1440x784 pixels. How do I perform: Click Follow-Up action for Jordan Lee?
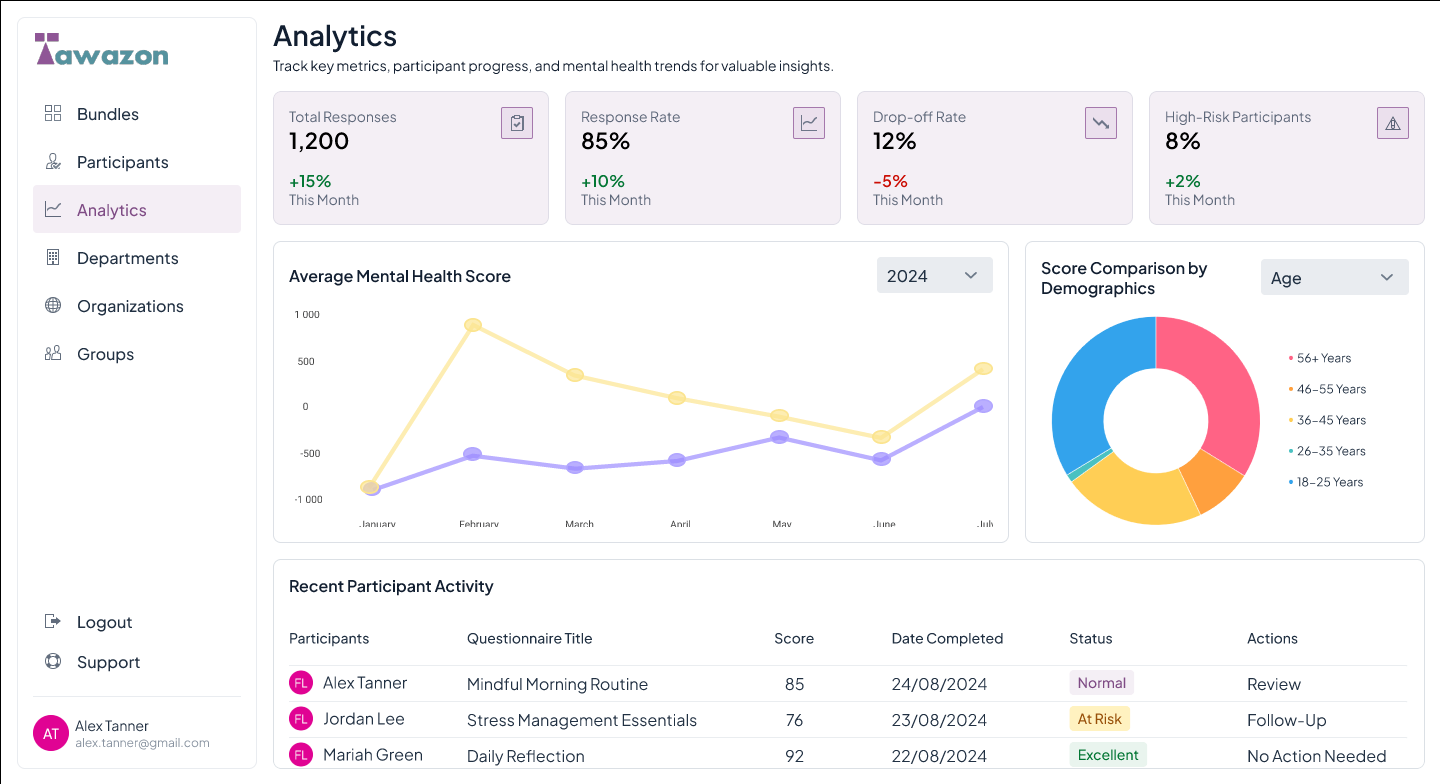point(1286,721)
